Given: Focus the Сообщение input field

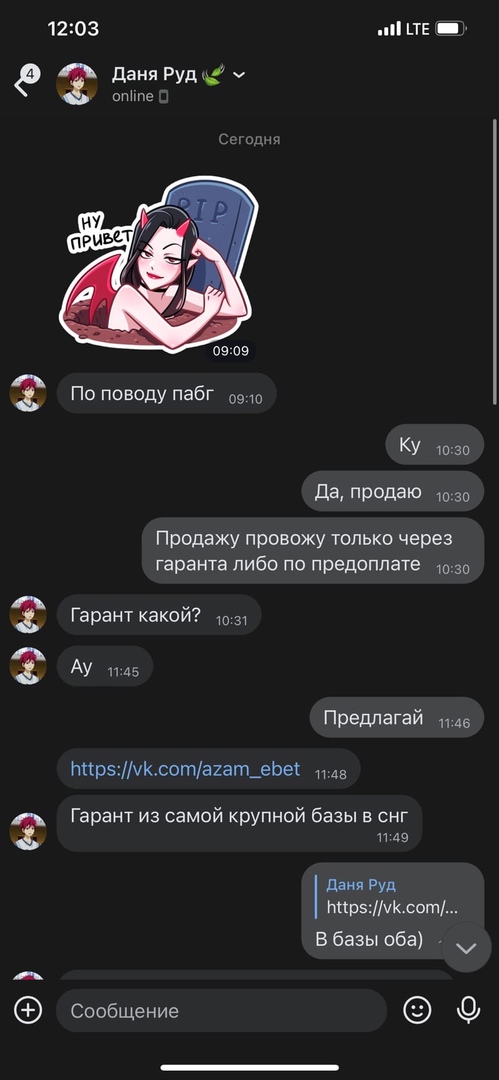Looking at the screenshot, I should (x=221, y=1010).
